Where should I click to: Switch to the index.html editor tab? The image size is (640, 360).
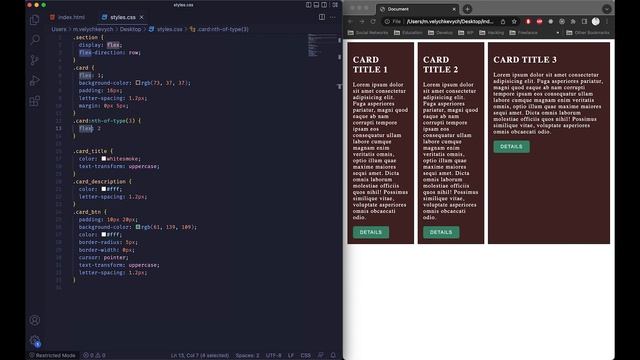pos(68,17)
